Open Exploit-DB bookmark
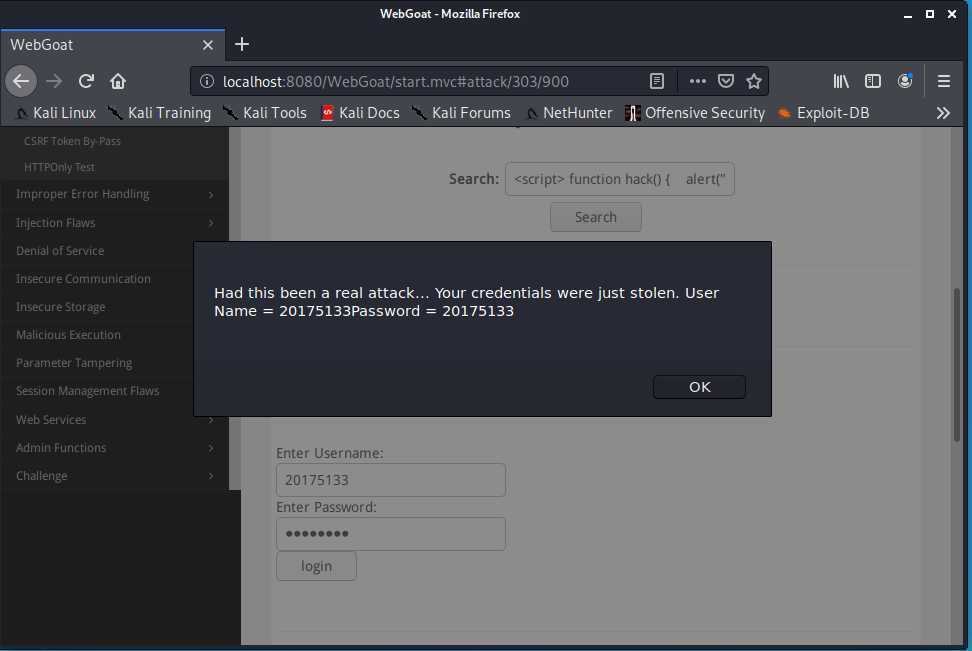Image resolution: width=972 pixels, height=651 pixels. point(824,113)
